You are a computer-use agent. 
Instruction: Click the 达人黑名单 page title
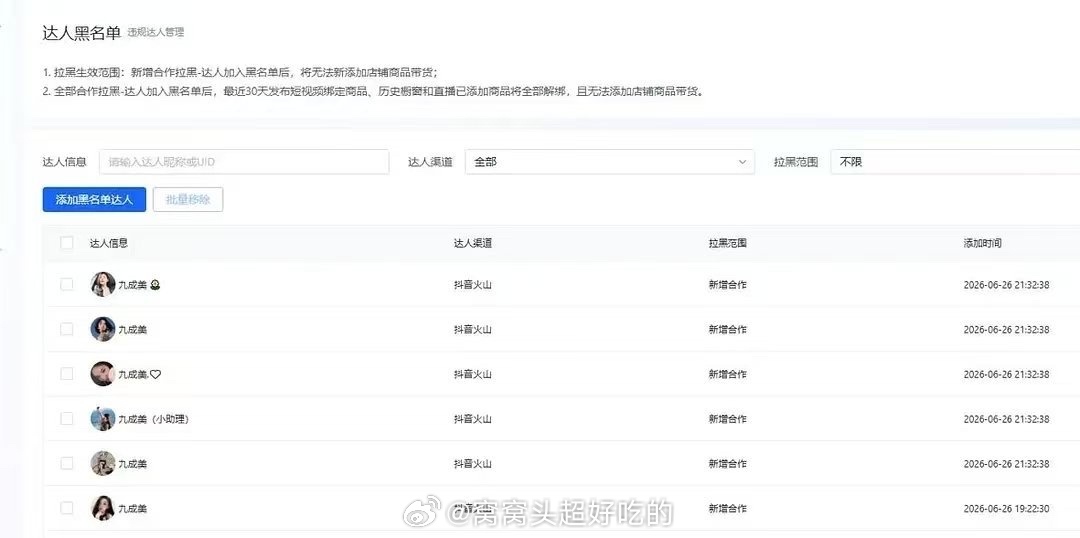click(81, 33)
